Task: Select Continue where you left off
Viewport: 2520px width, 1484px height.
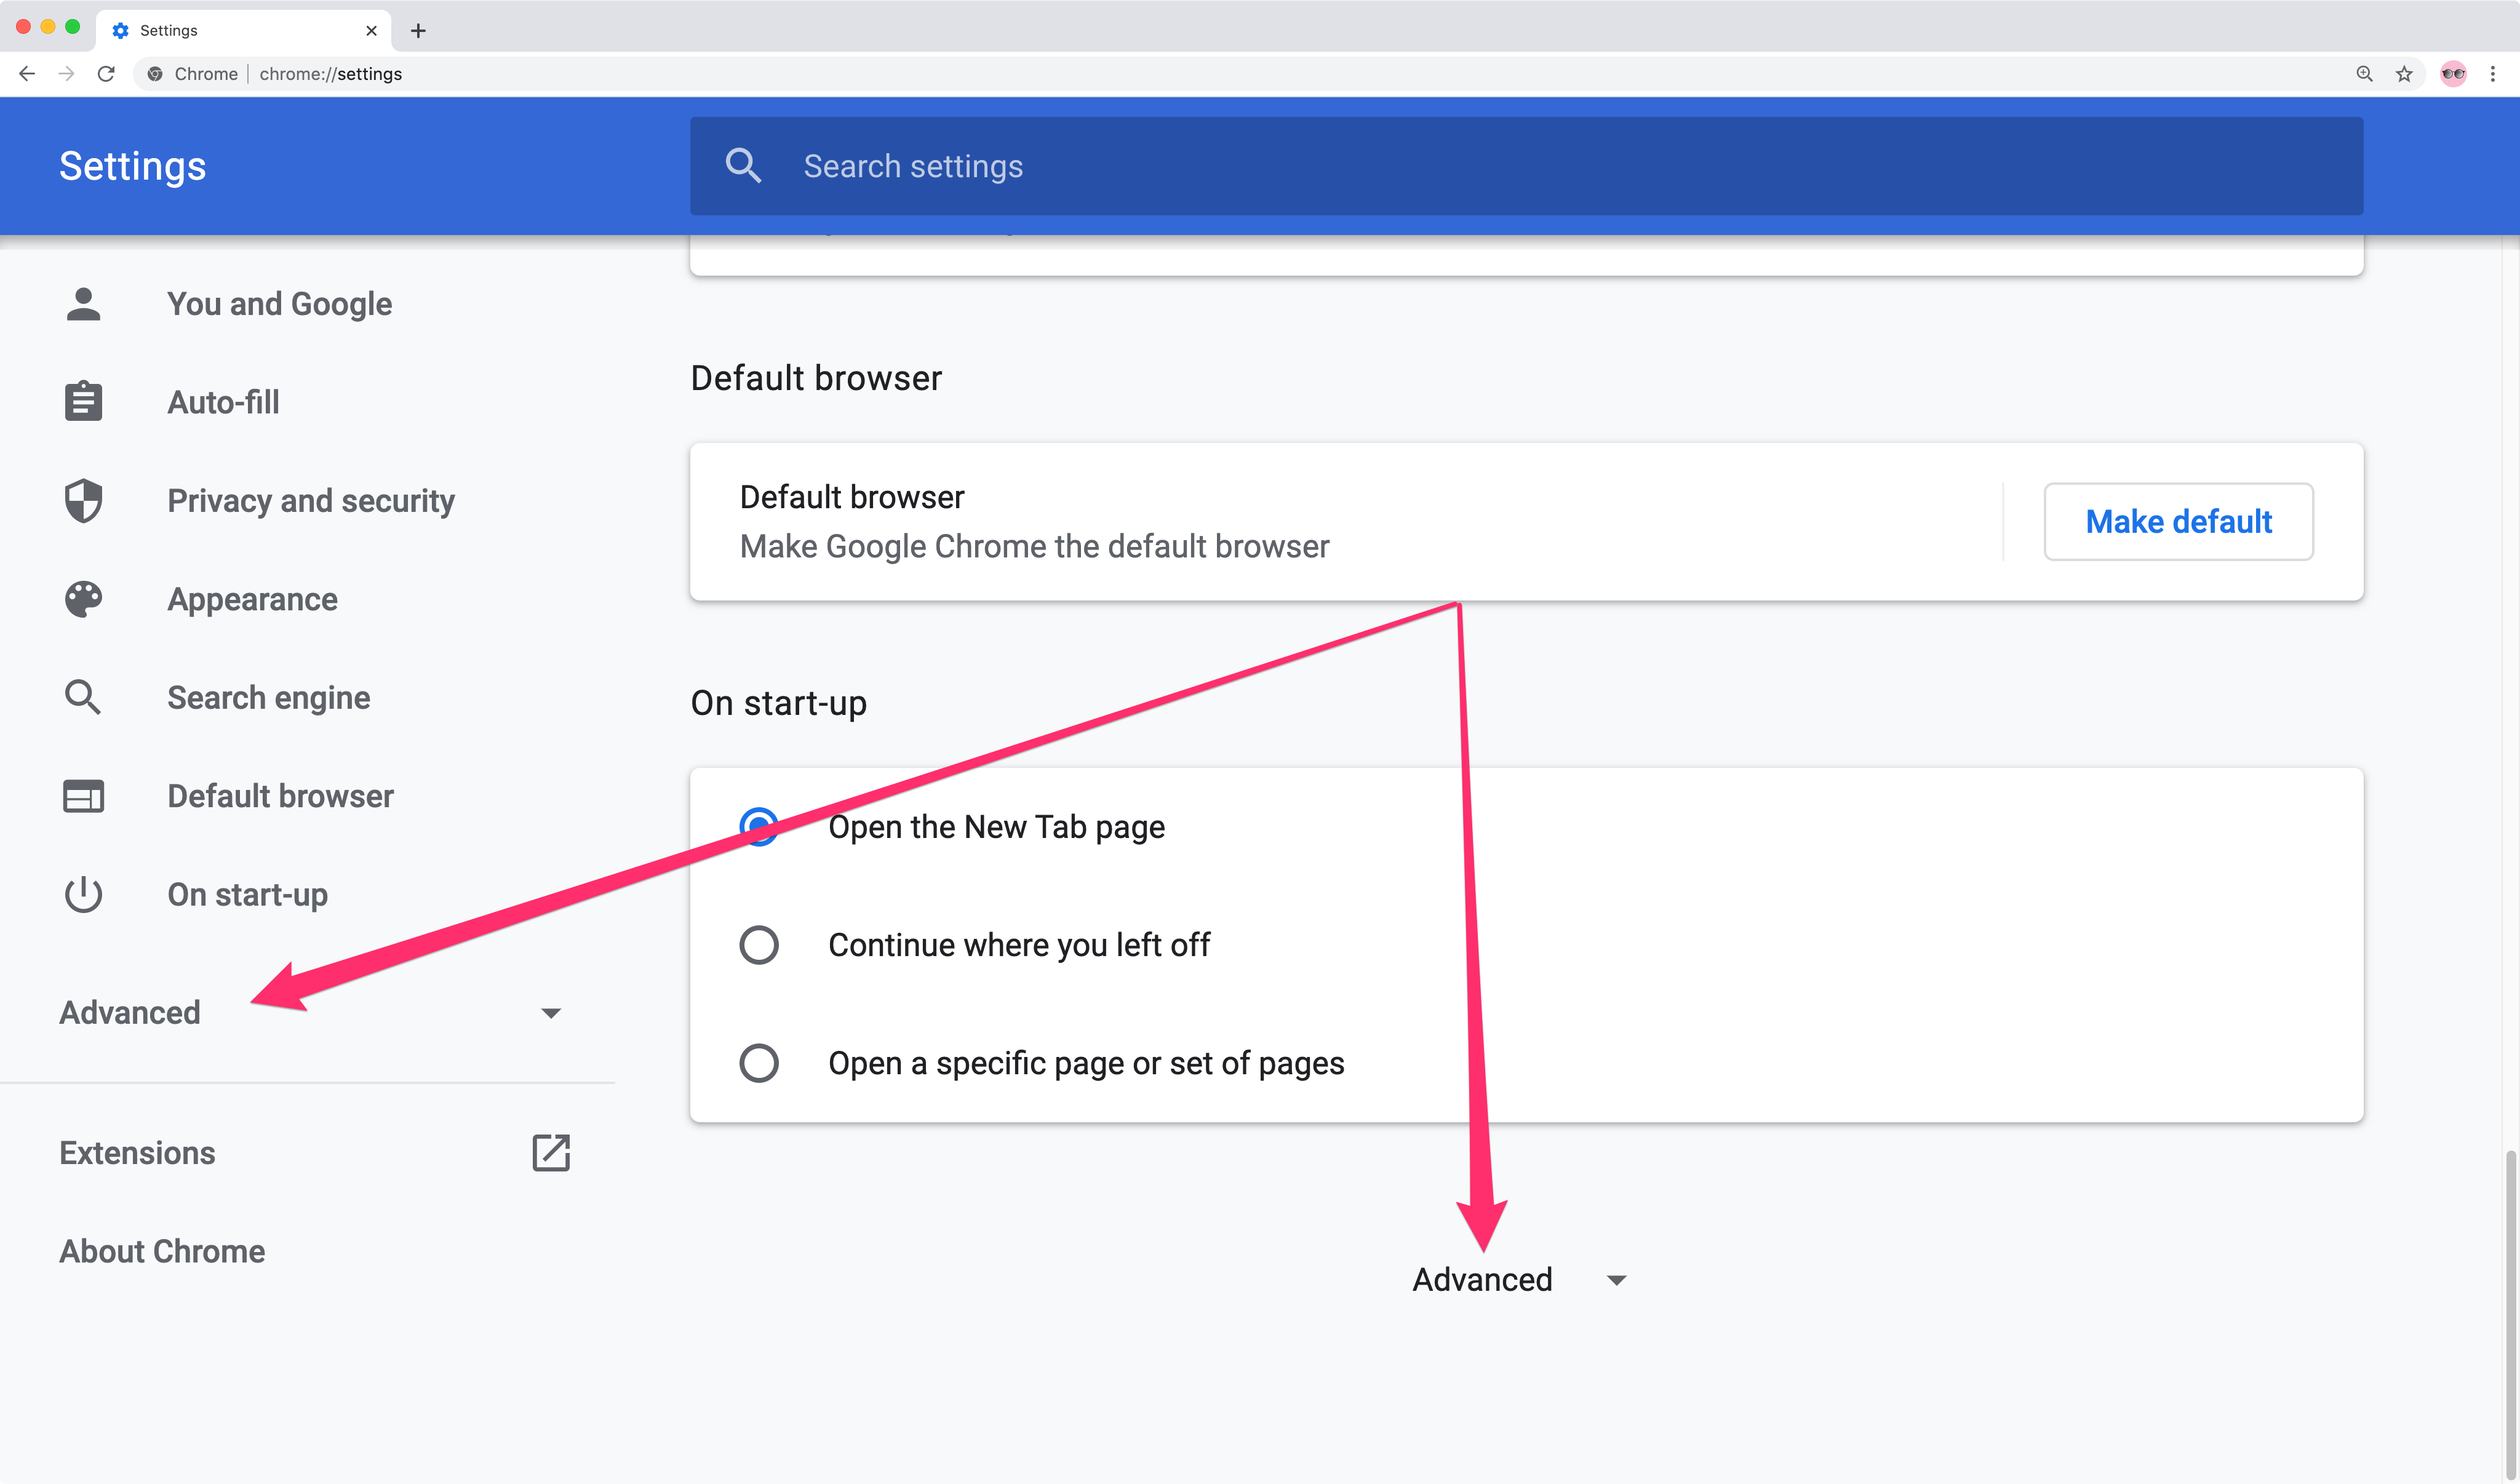Action: (759, 945)
